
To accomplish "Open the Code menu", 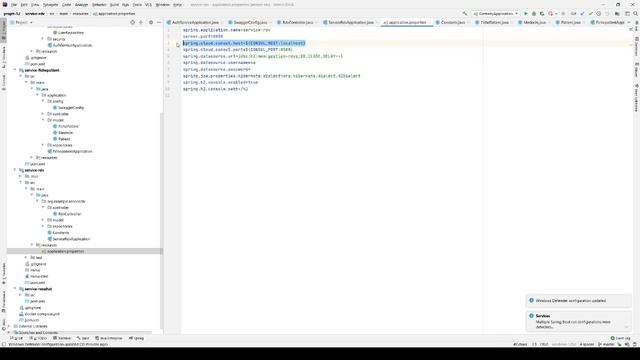I will click(67, 4).
